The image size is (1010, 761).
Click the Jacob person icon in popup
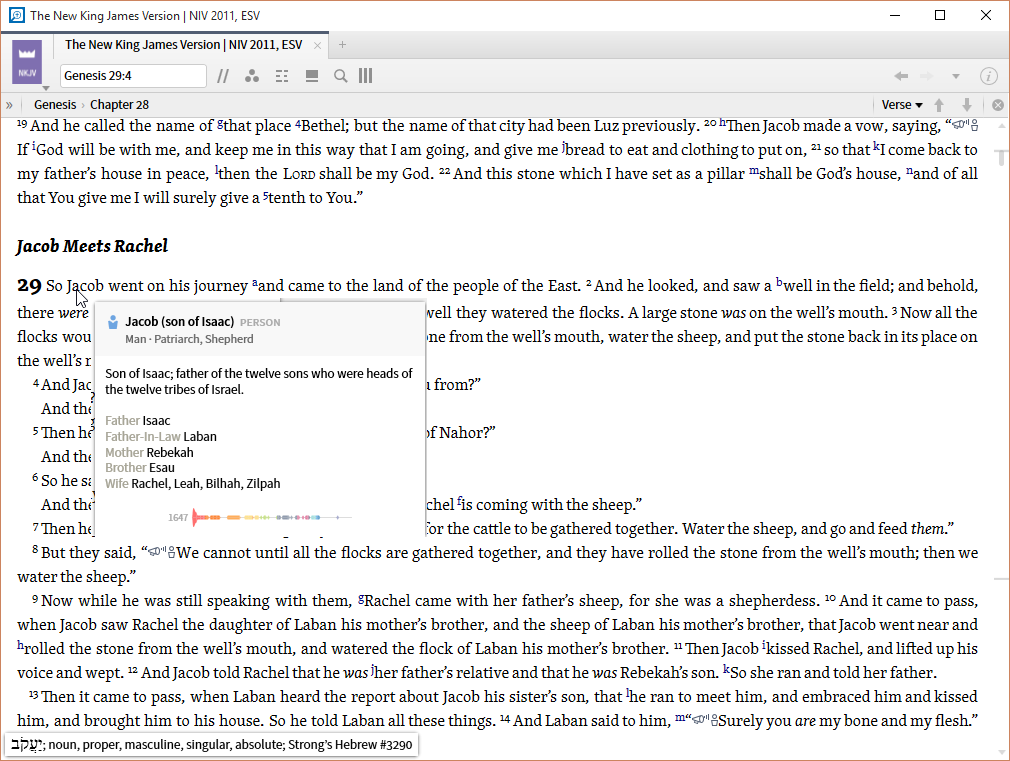pyautogui.click(x=113, y=322)
